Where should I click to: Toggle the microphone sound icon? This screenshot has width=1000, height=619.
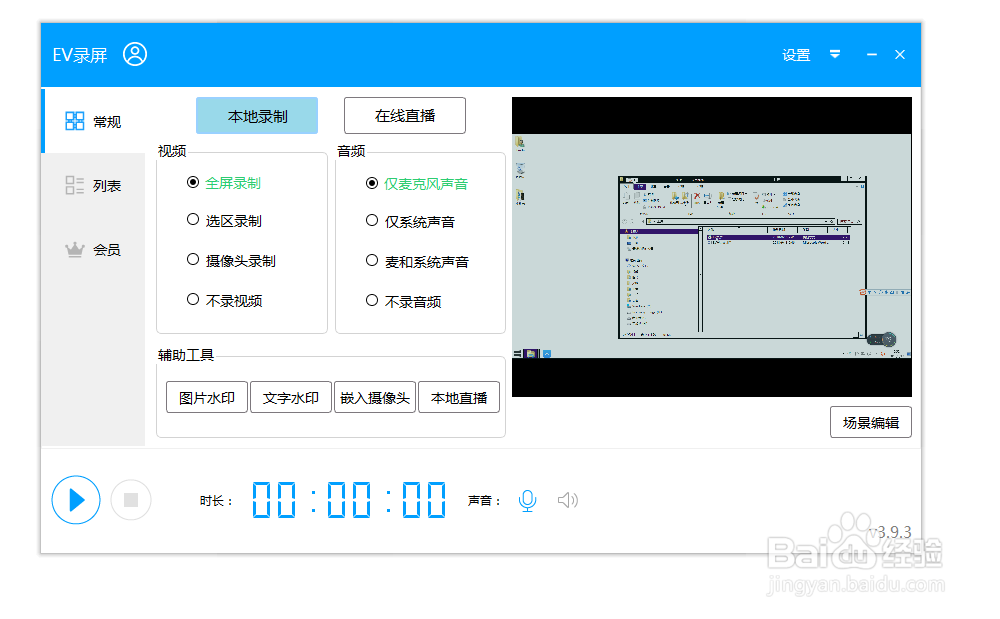point(527,500)
